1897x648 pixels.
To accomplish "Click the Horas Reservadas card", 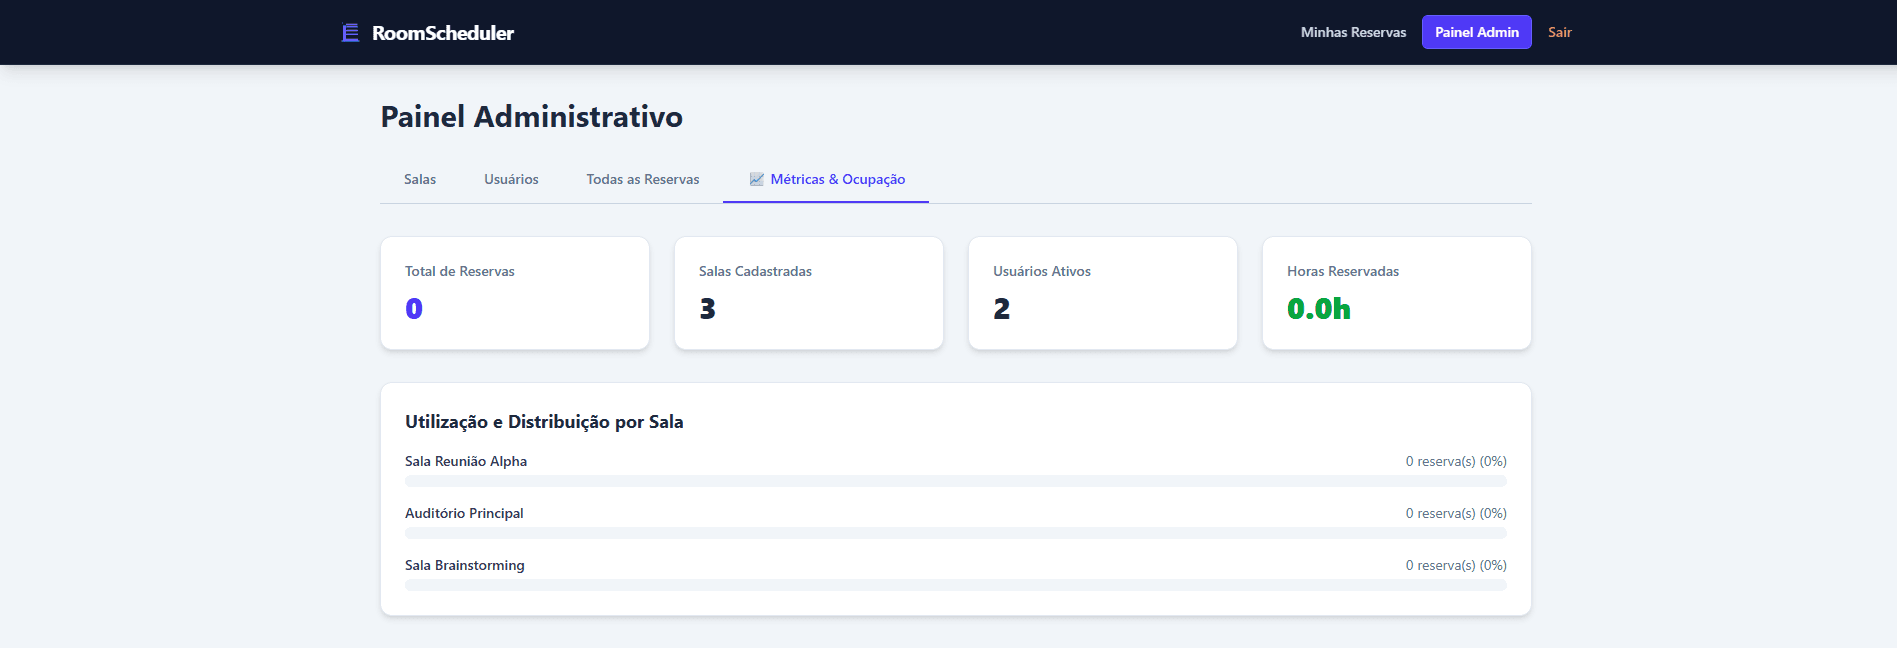I will click(x=1397, y=293).
